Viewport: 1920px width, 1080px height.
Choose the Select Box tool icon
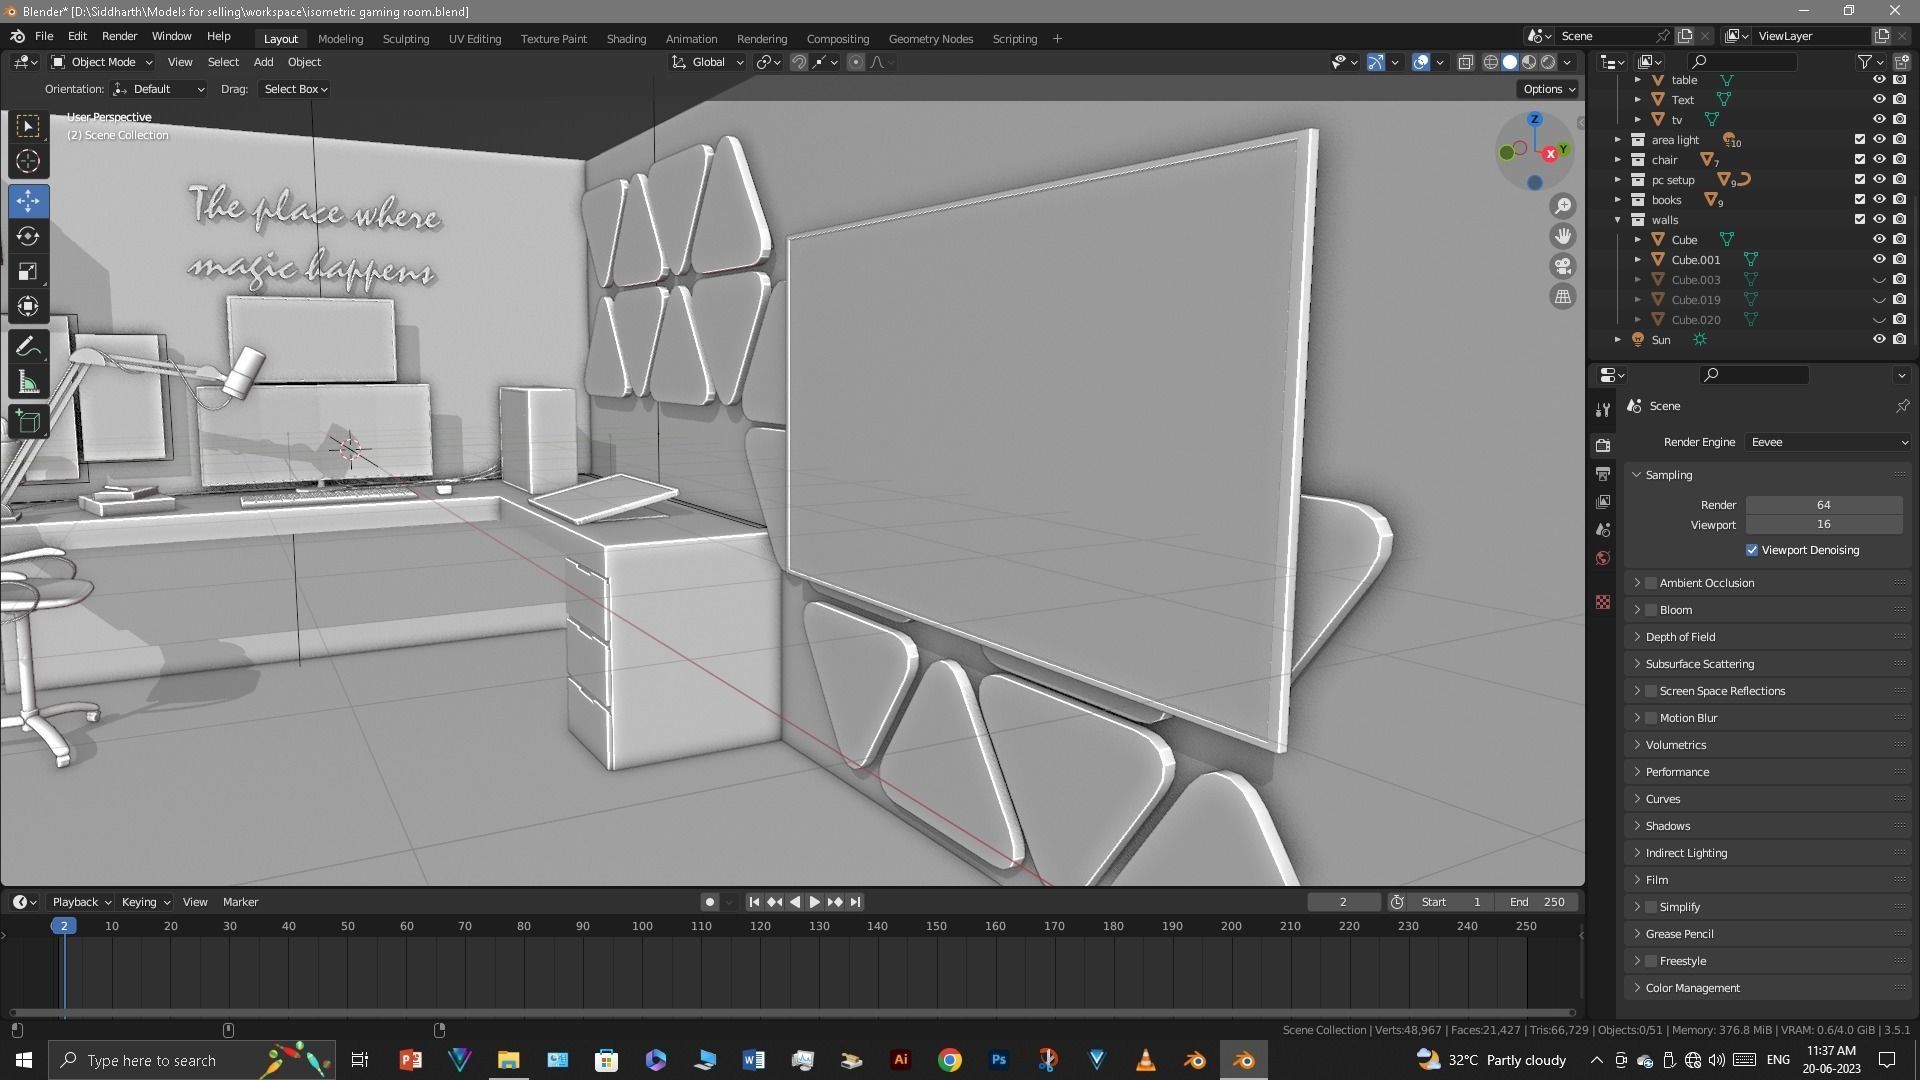point(28,125)
